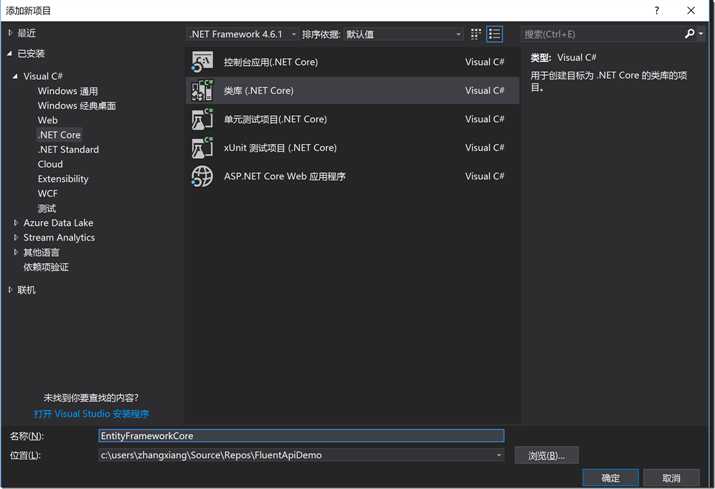
Task: Select 单元测试项目(.NET Core) template text
Action: [x=275, y=119]
